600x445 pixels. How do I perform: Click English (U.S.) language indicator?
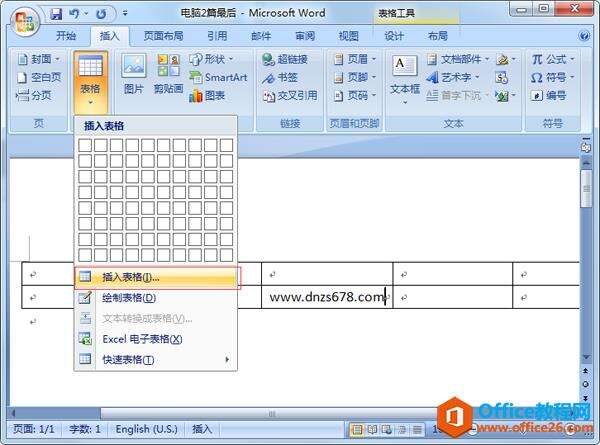(x=147, y=429)
